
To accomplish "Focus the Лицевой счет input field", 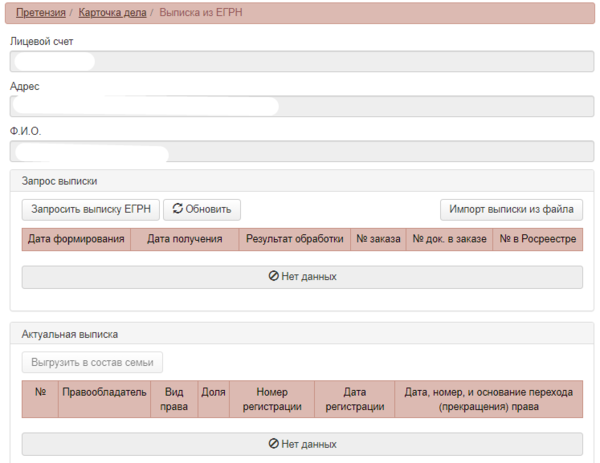I will pos(300,61).
